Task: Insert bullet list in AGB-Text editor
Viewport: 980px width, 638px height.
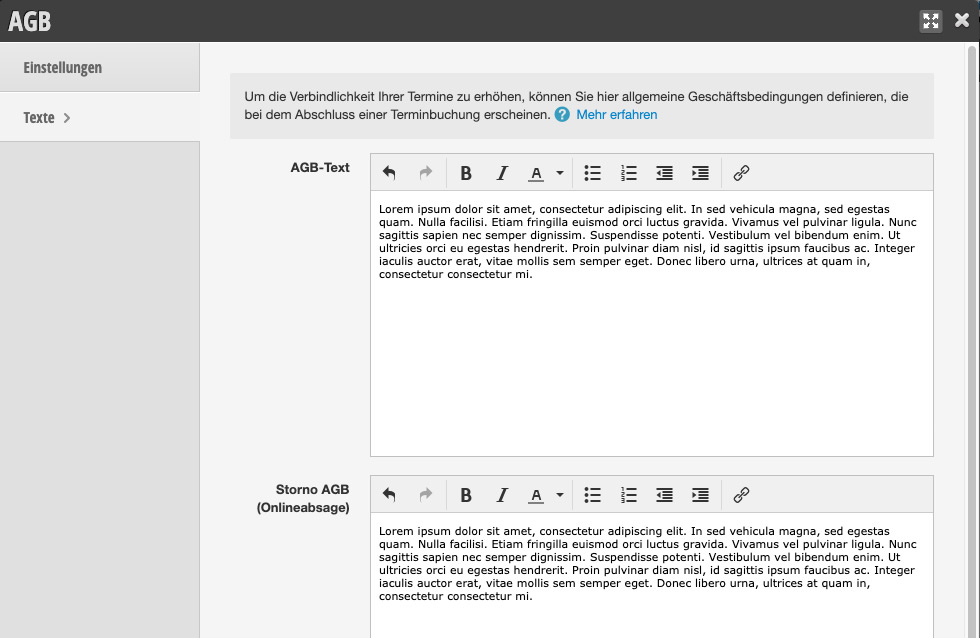Action: 592,173
